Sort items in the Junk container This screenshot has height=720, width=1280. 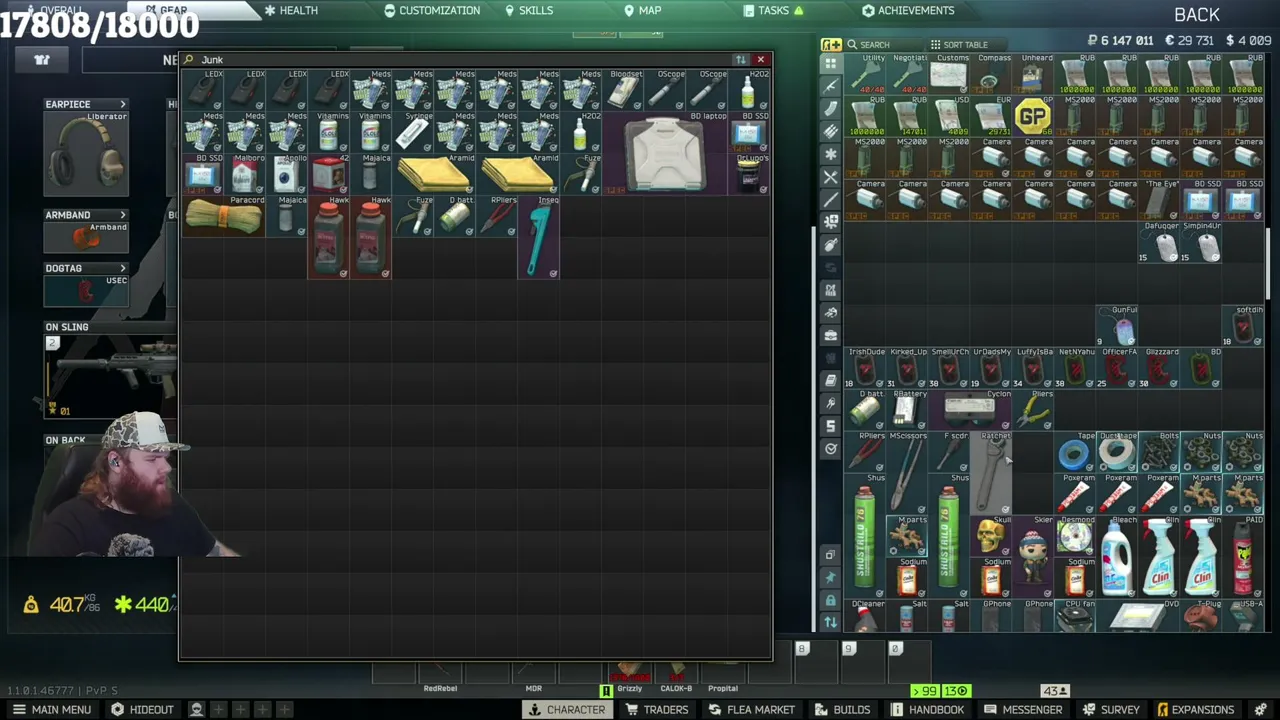pyautogui.click(x=741, y=60)
